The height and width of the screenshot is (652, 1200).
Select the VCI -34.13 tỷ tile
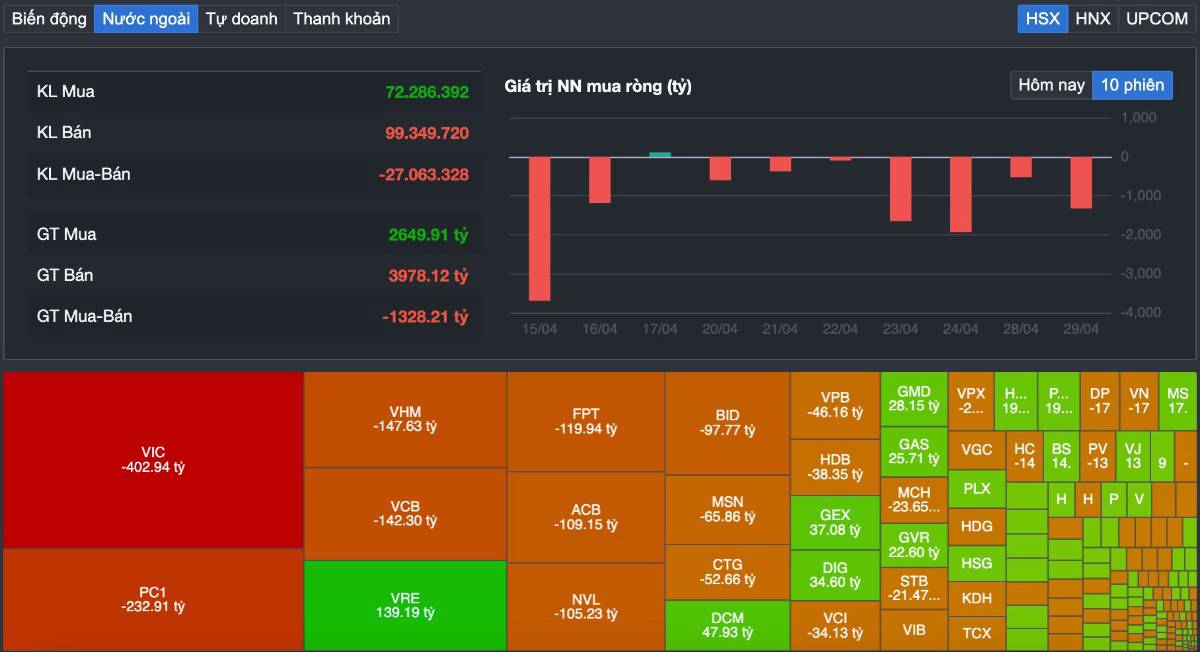(x=835, y=626)
